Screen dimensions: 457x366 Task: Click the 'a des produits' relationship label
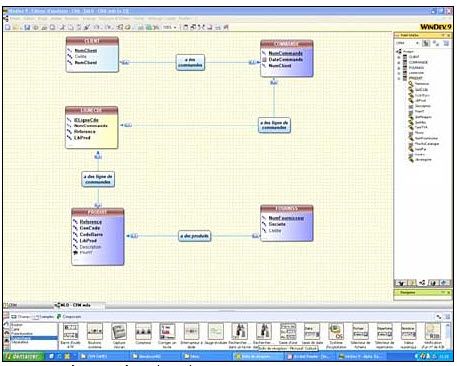195,236
